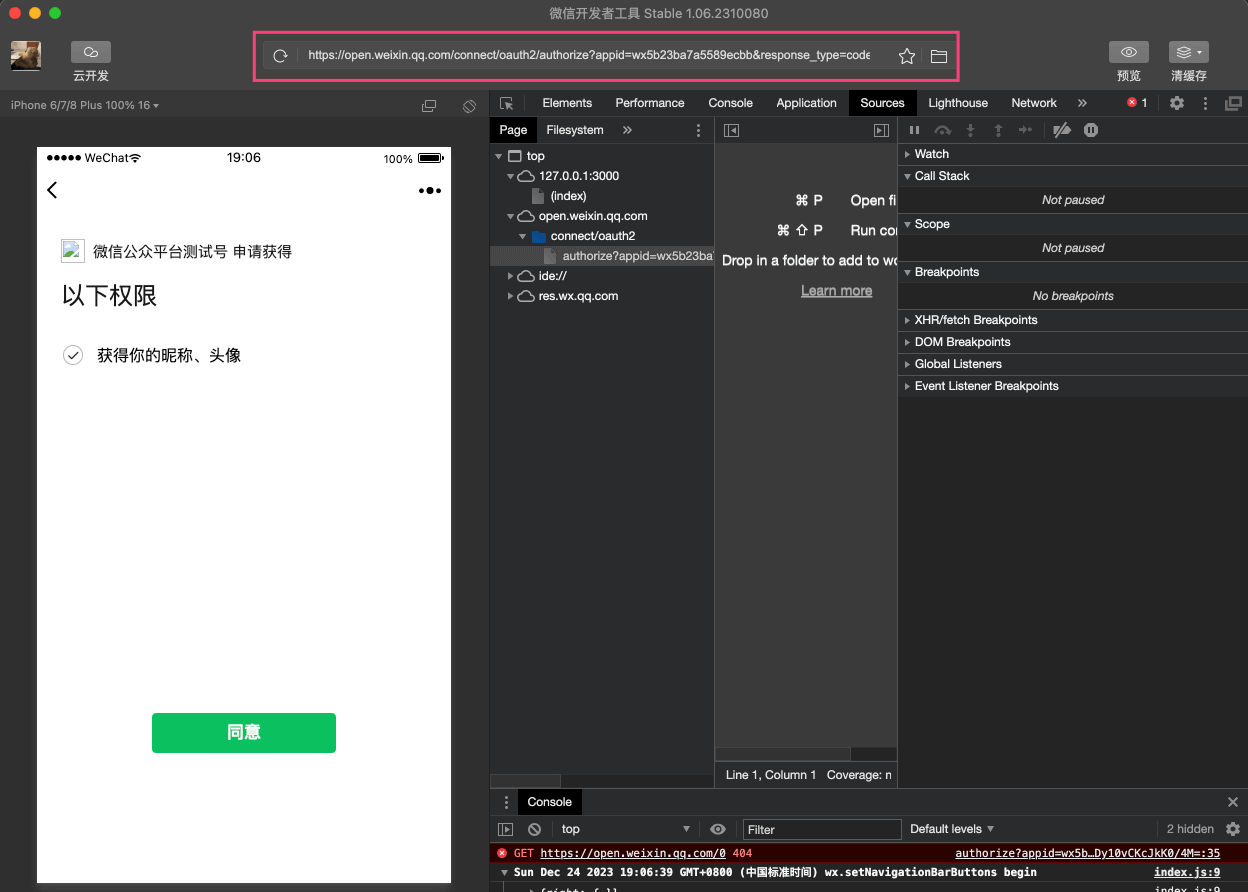Pause script execution in the debugger
The height and width of the screenshot is (892, 1248).
(914, 129)
